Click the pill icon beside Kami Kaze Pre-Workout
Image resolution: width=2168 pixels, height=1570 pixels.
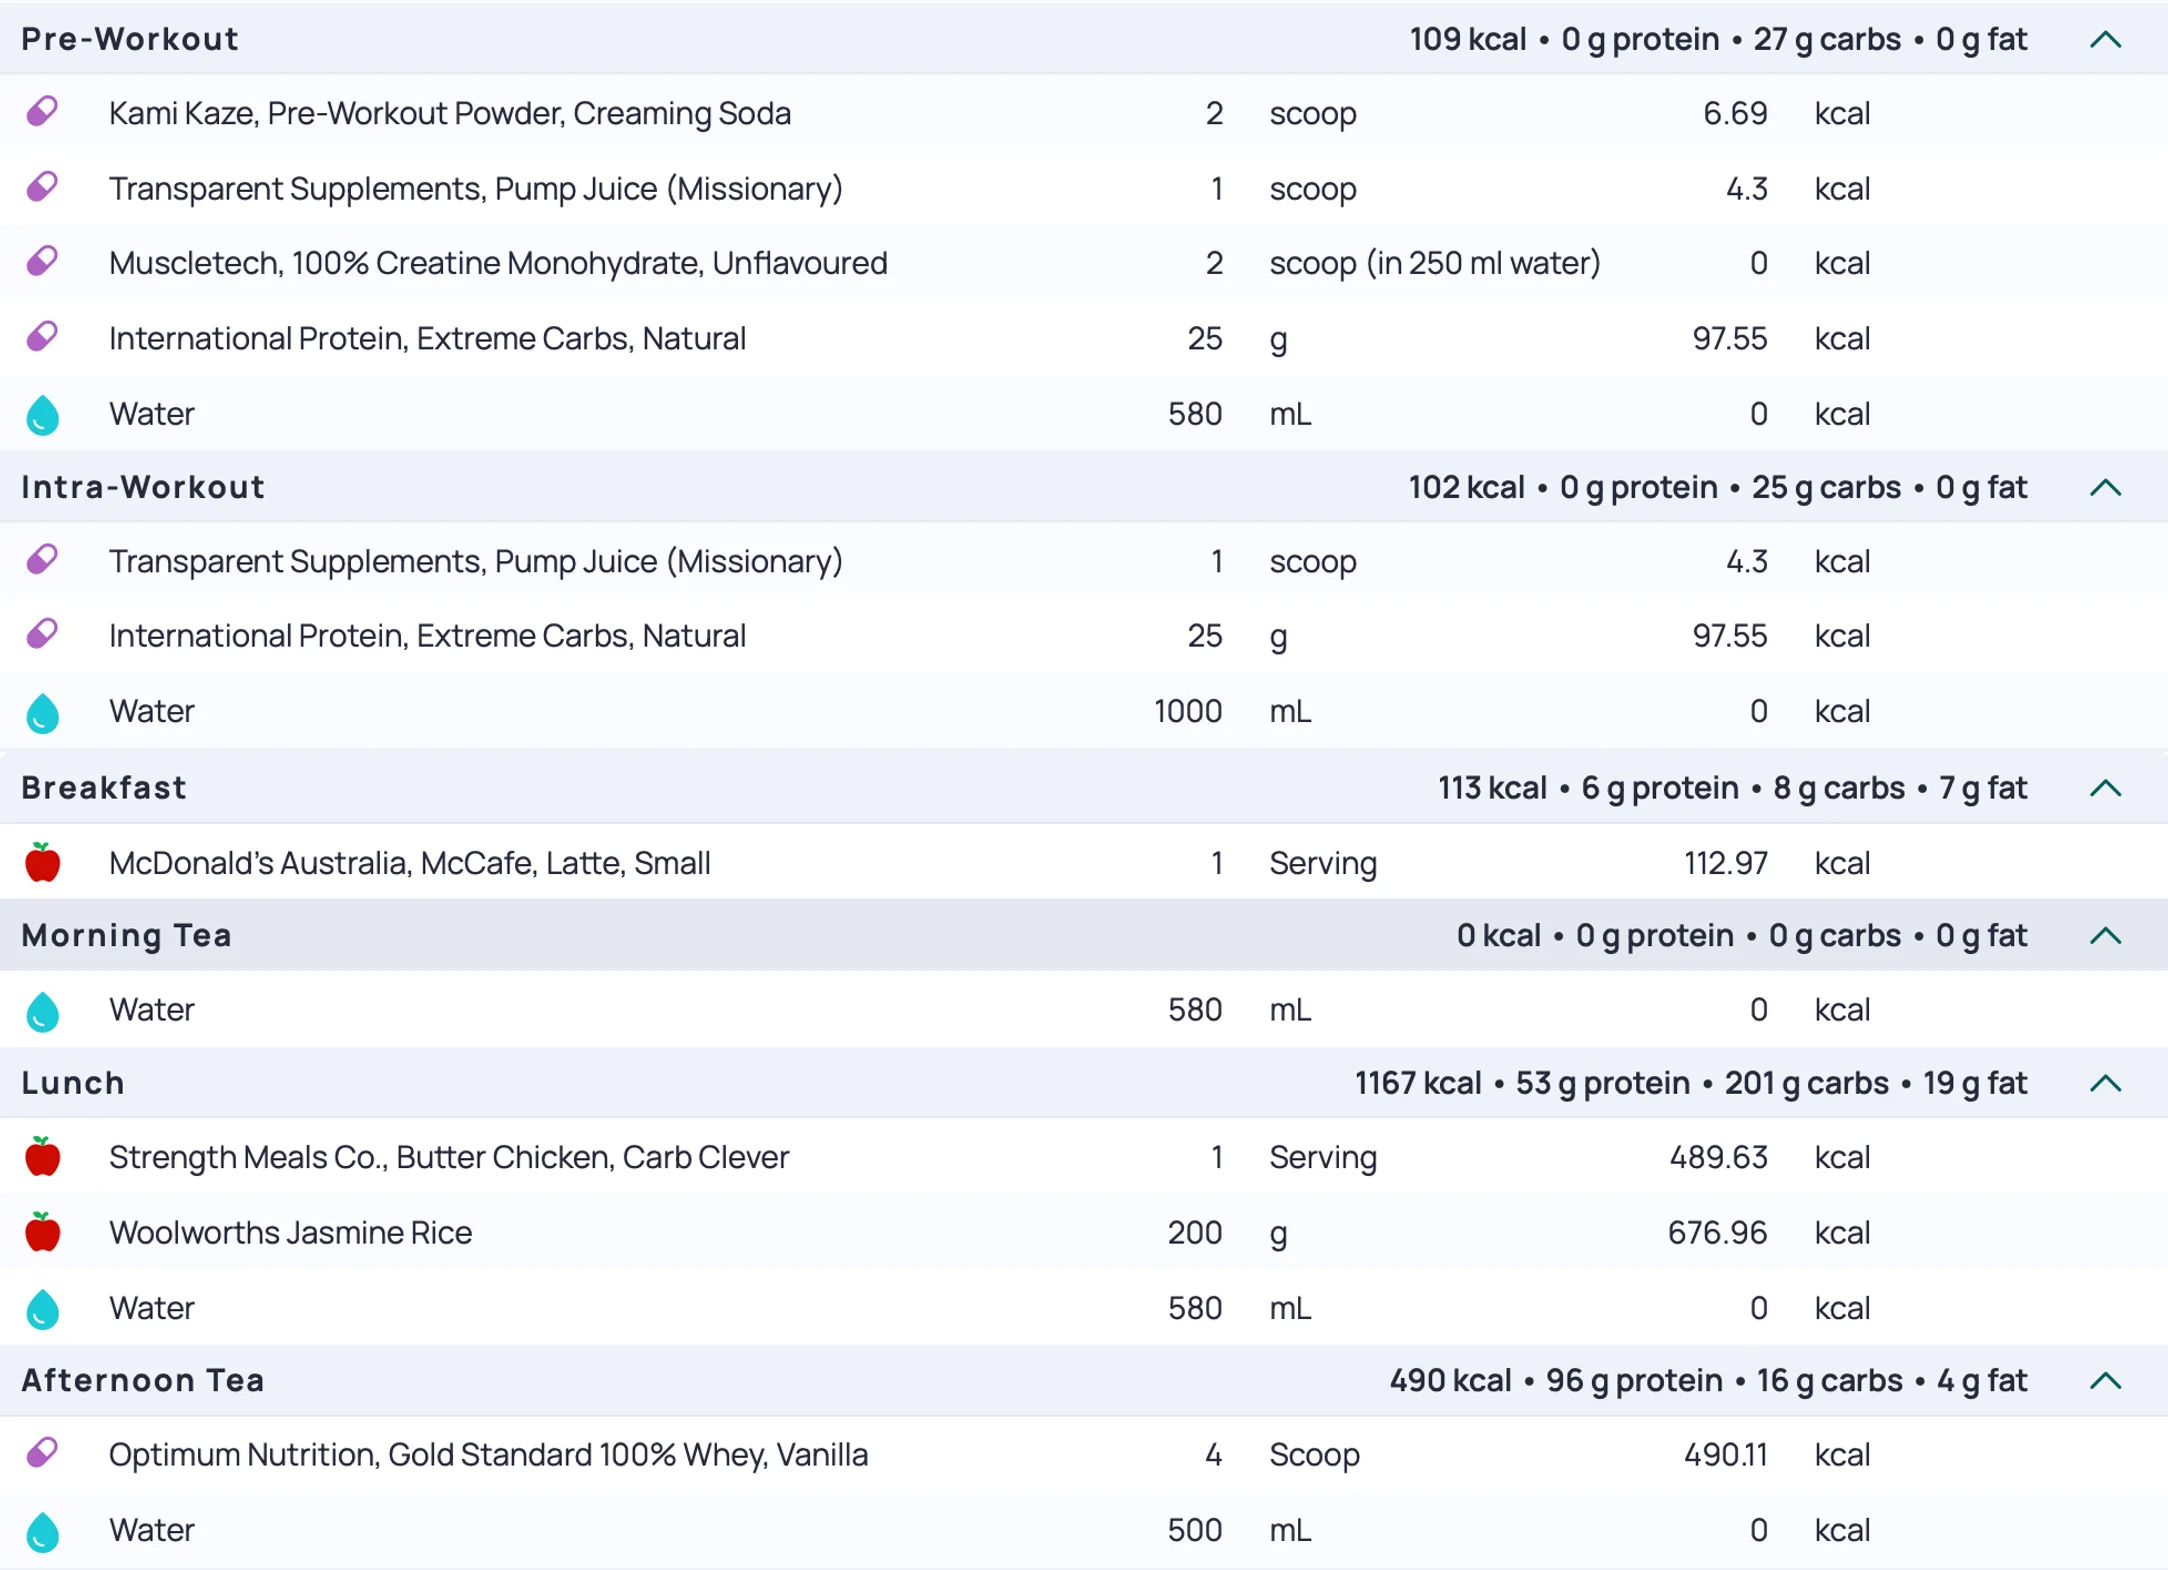tap(42, 111)
